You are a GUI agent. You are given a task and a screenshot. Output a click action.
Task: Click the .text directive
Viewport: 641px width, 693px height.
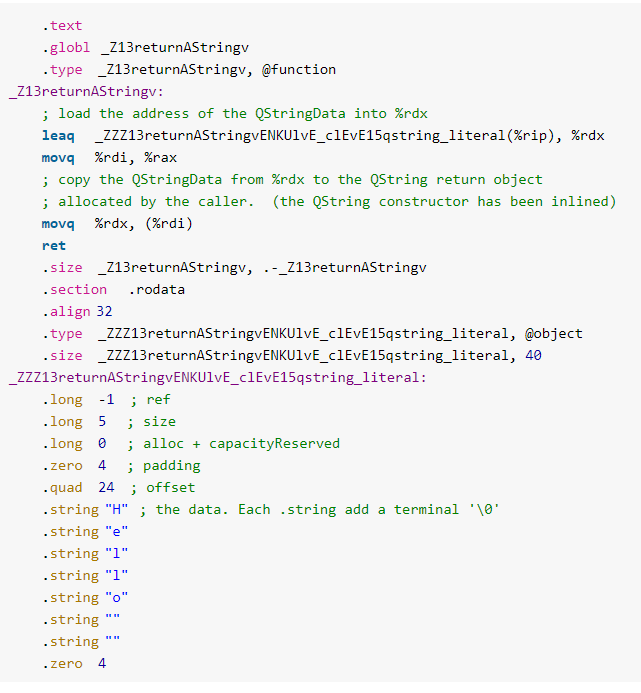point(62,26)
